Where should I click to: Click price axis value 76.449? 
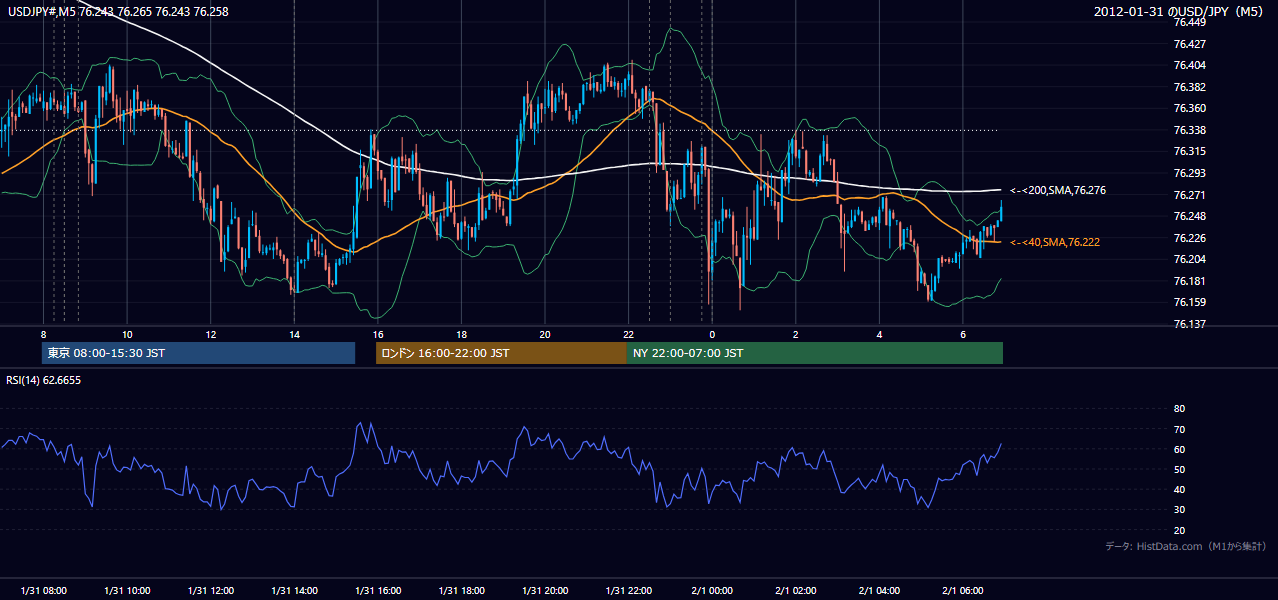(1189, 22)
